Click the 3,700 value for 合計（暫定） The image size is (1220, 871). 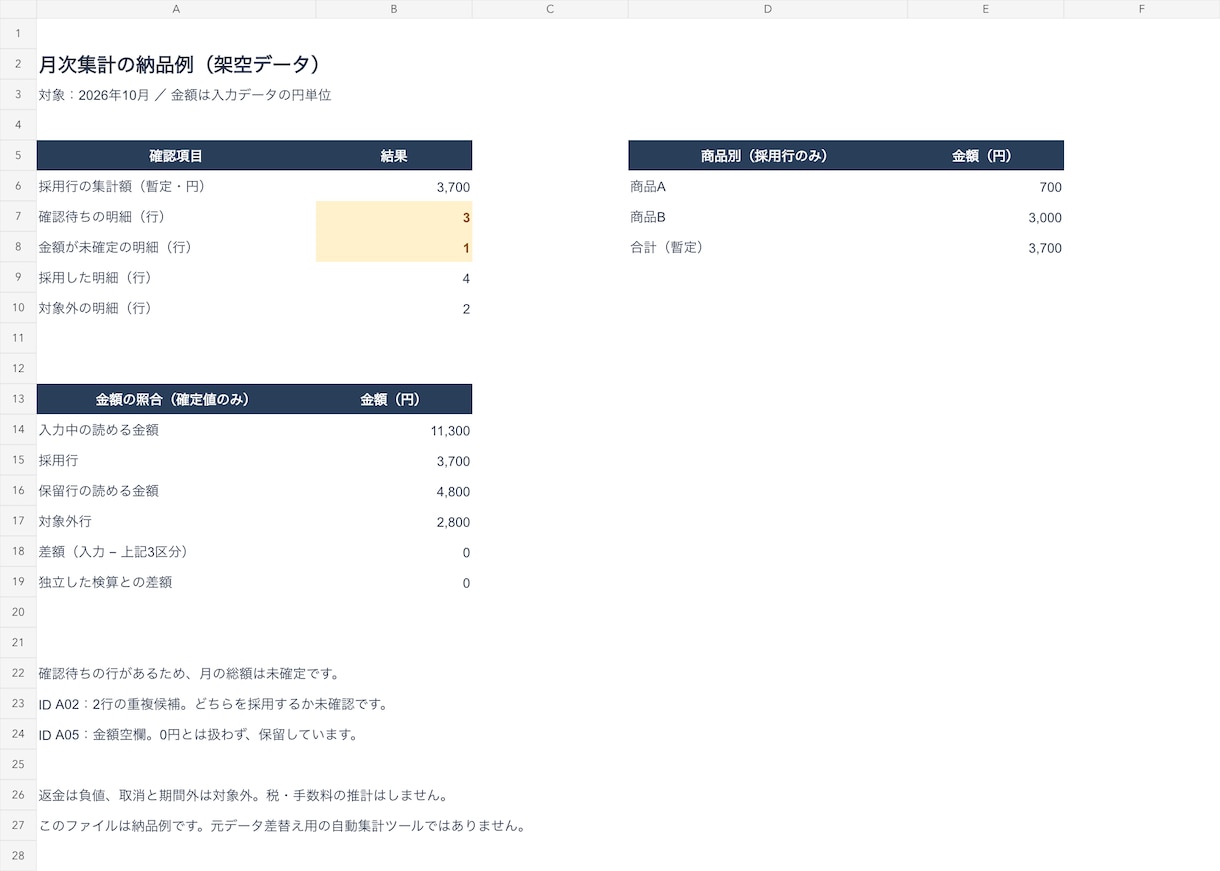(986, 247)
